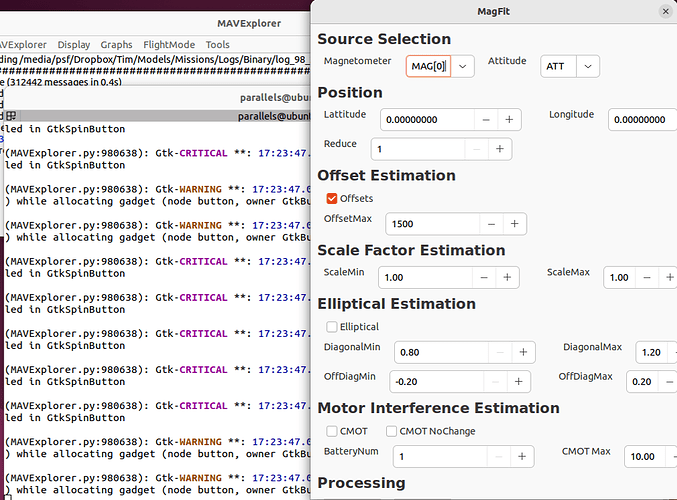Increase OffsetMax with the plus button
Viewport: 677px width, 500px height.
[x=514, y=224]
